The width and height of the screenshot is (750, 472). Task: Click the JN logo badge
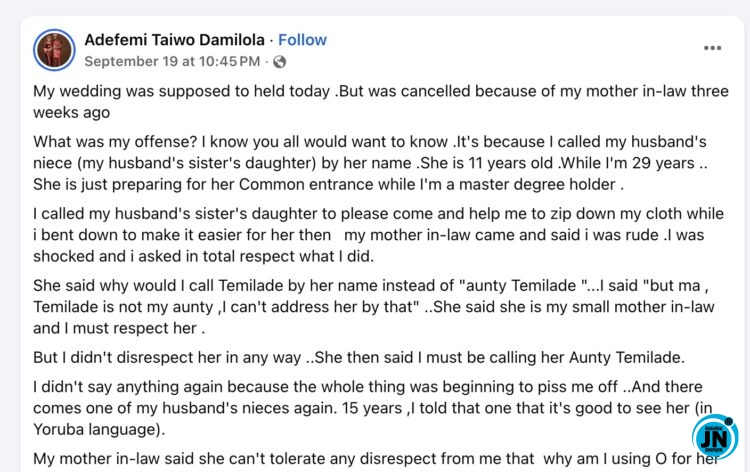click(x=715, y=437)
